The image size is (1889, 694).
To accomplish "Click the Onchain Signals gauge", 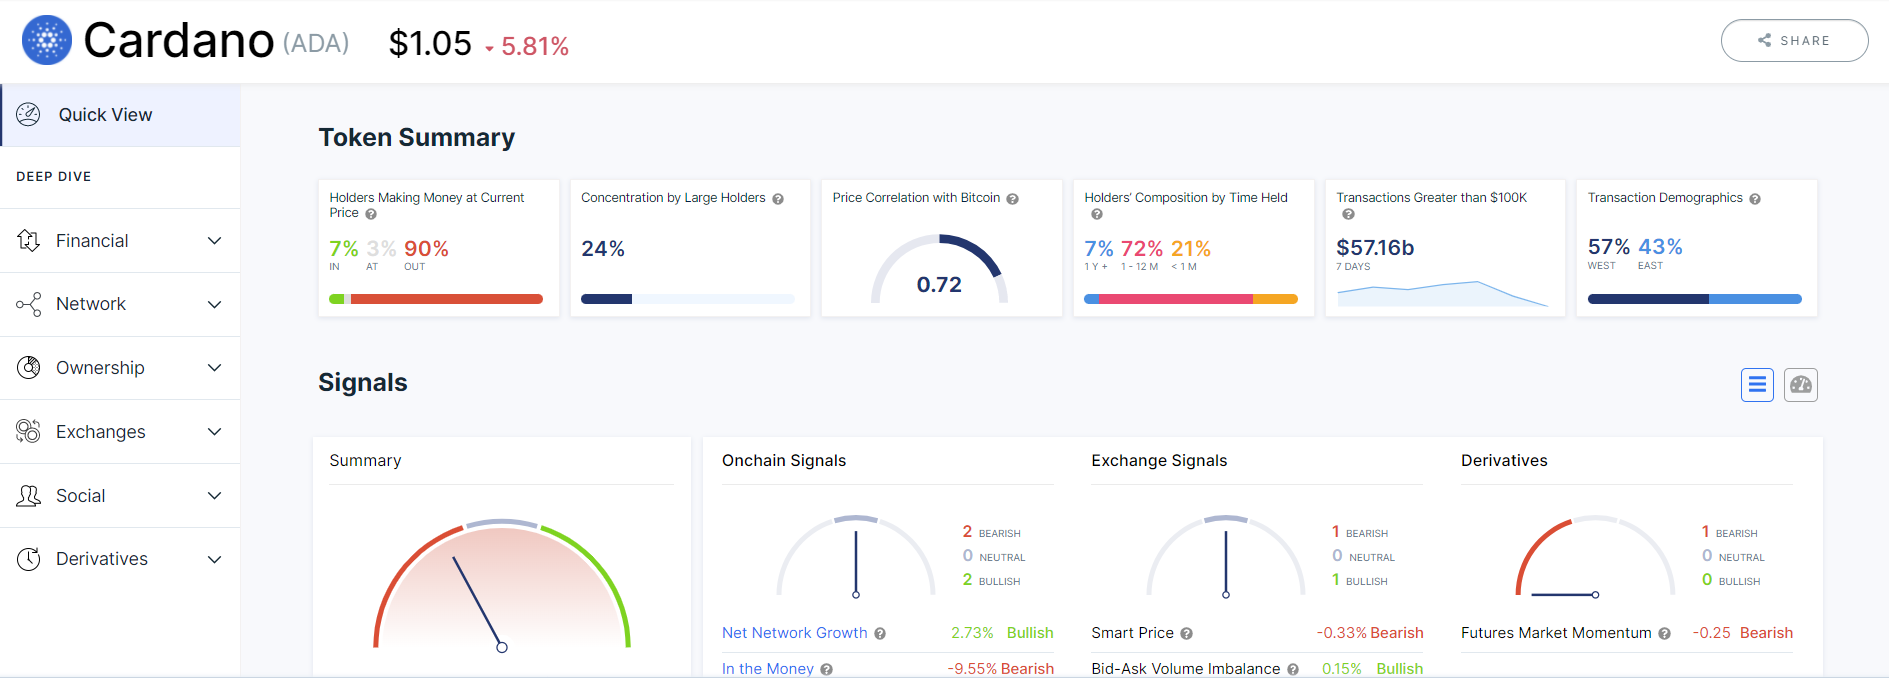I will click(856, 557).
